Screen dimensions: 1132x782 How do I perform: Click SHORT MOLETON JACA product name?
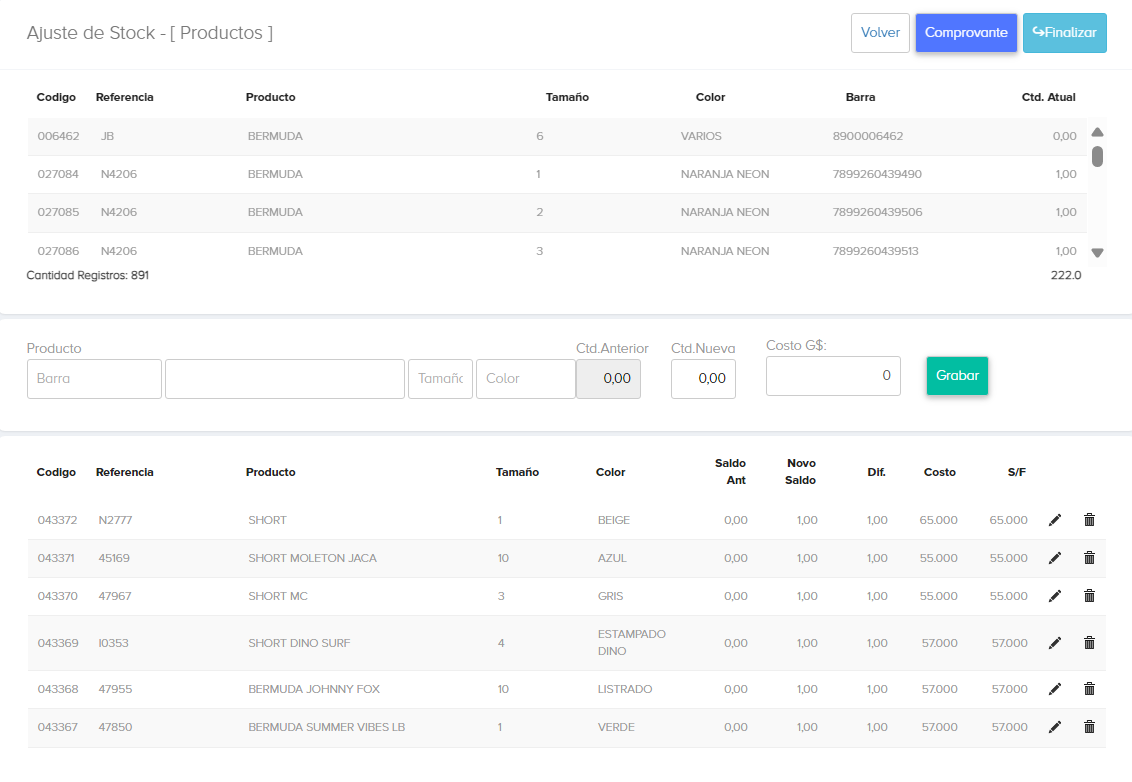coord(313,558)
